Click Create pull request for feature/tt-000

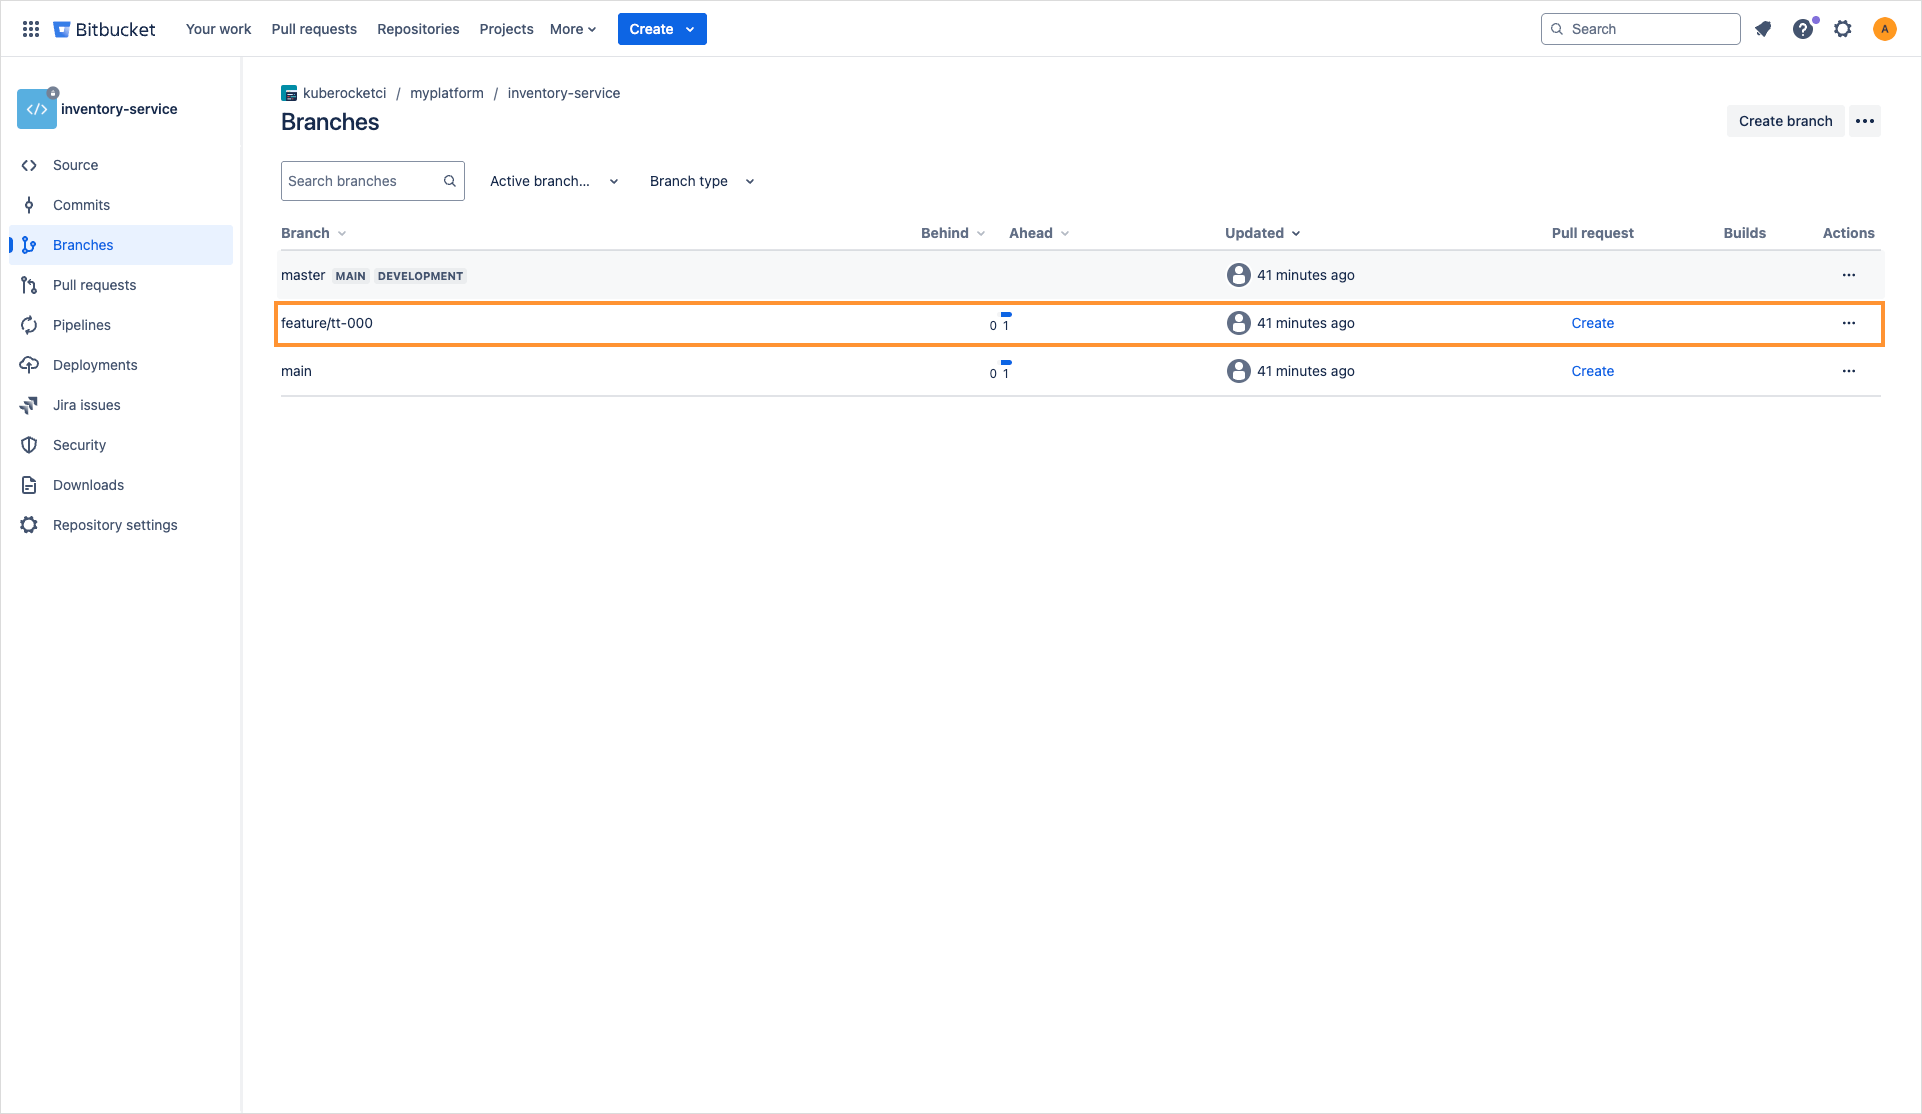coord(1592,322)
